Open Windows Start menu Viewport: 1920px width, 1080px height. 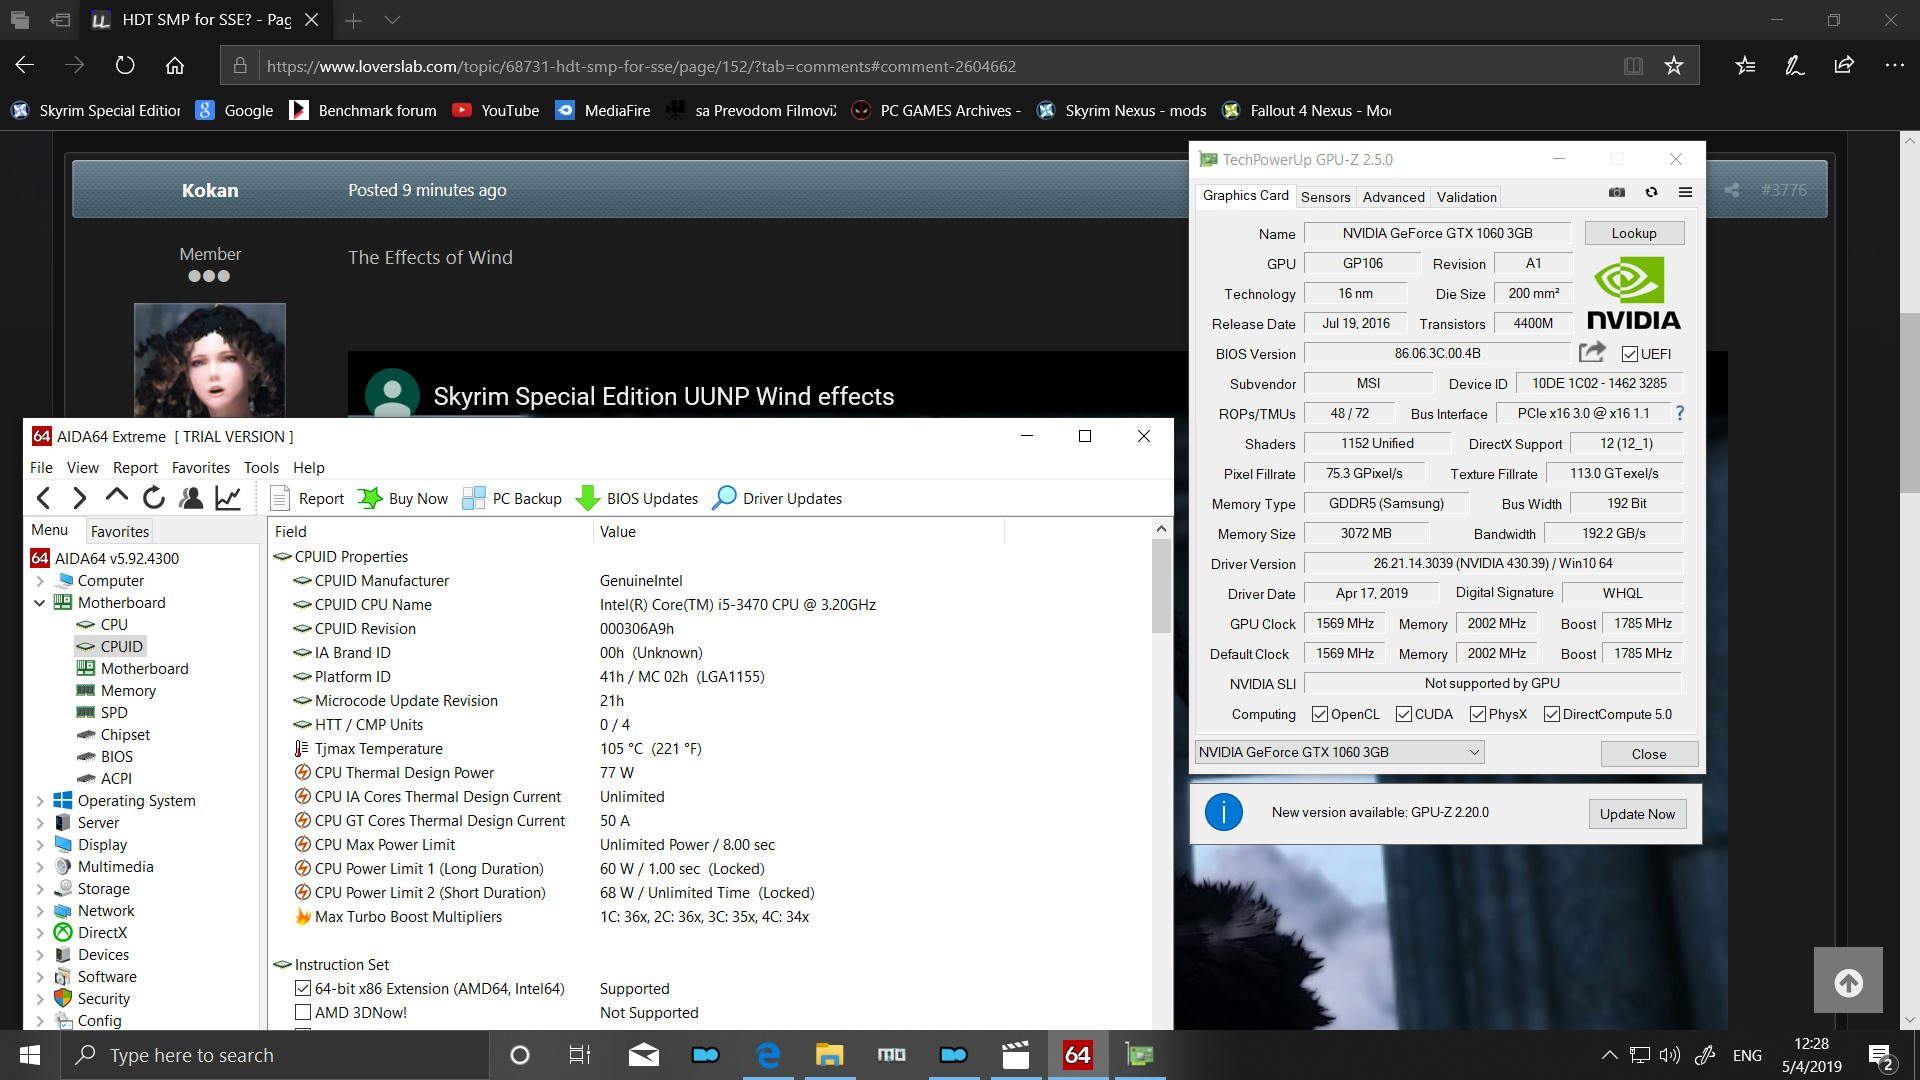(x=29, y=1055)
